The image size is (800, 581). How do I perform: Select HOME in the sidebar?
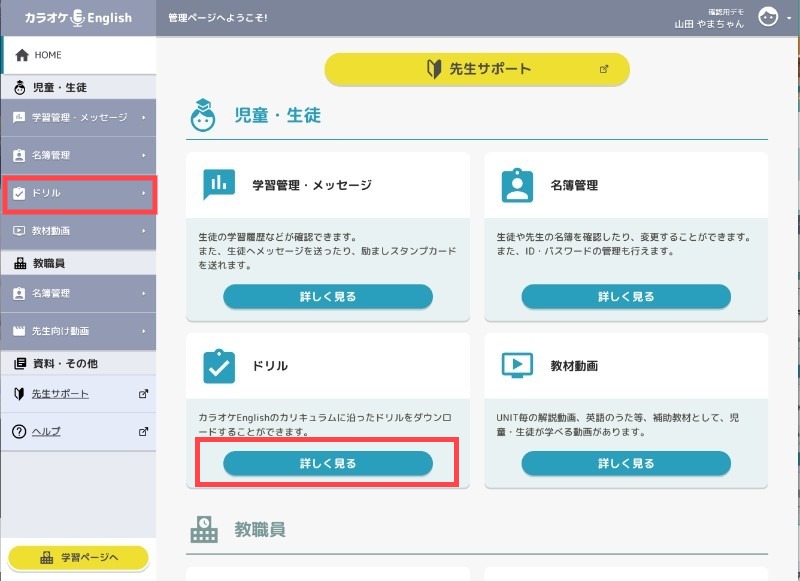(x=79, y=55)
